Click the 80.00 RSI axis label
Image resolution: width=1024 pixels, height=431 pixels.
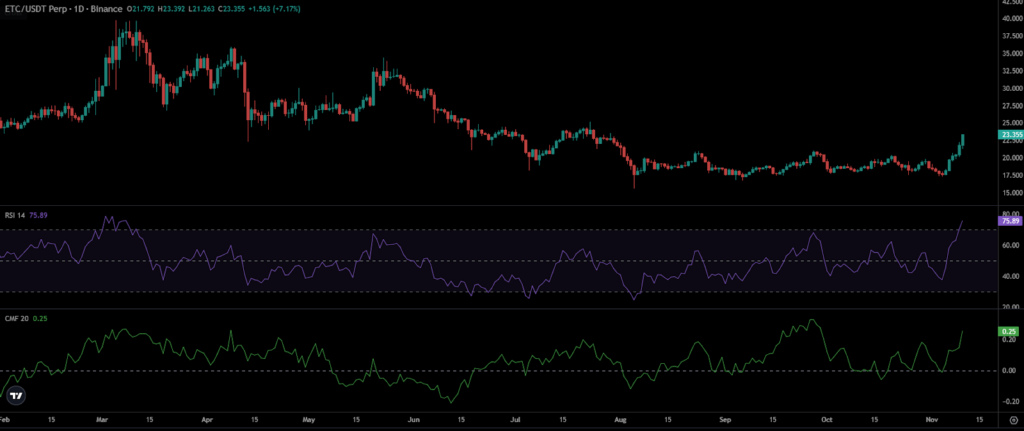tap(1010, 214)
